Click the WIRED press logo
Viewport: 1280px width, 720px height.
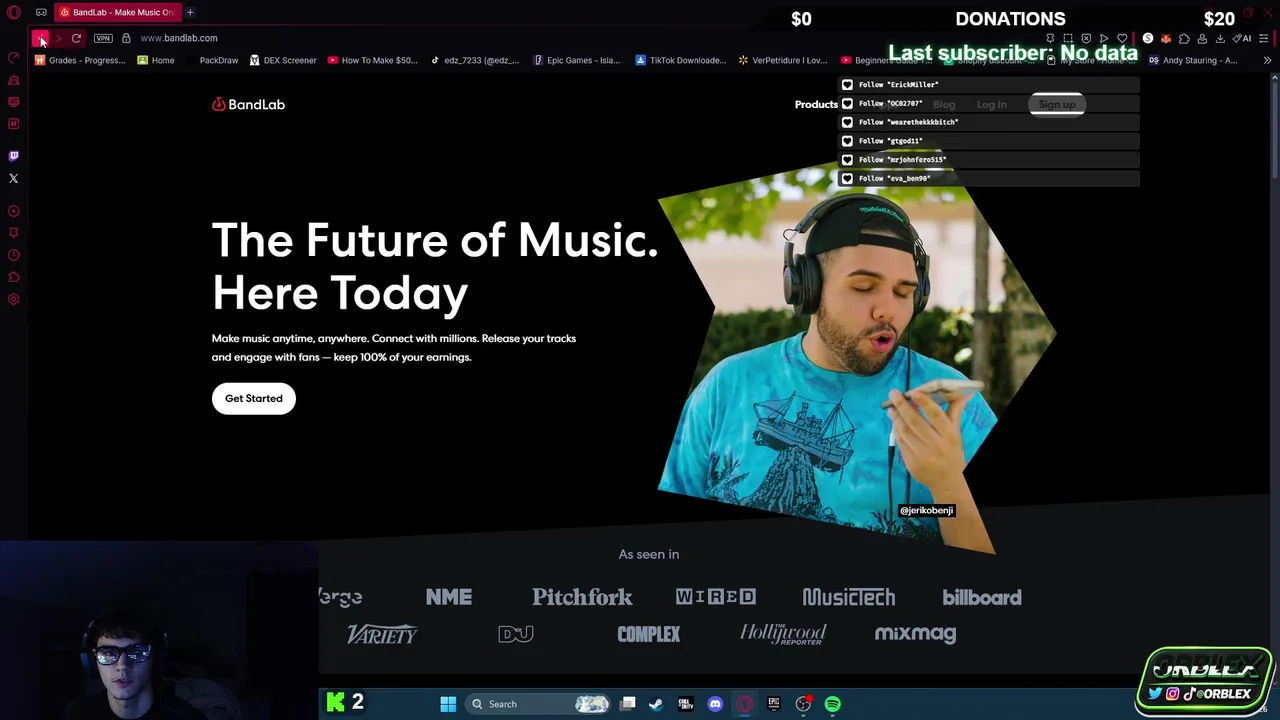pyautogui.click(x=715, y=597)
